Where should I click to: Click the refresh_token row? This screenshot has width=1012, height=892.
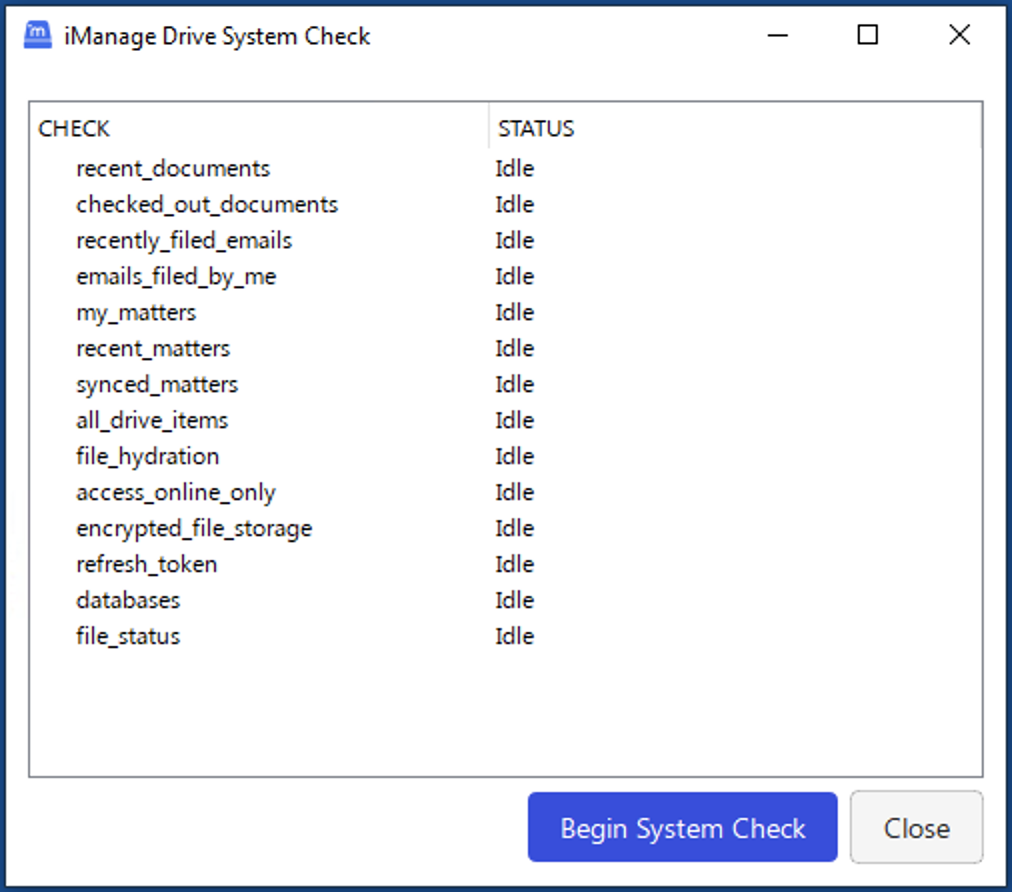click(146, 564)
